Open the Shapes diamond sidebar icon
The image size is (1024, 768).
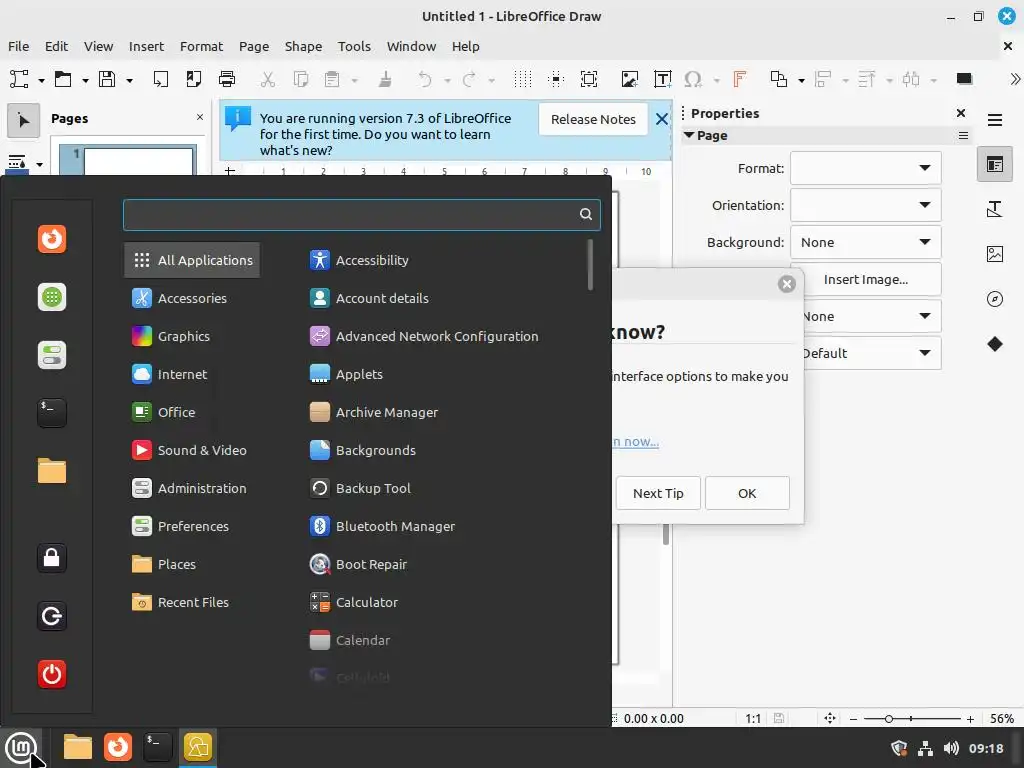point(995,344)
